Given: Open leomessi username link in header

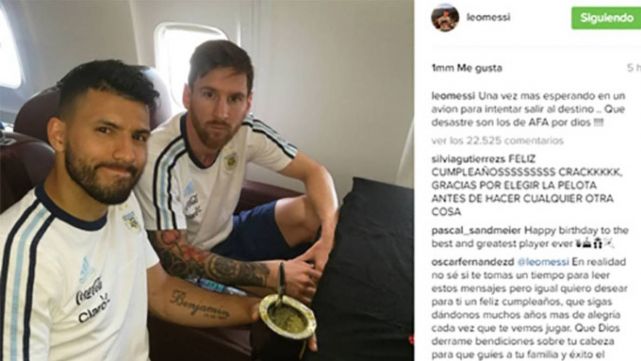Looking at the screenshot, I should click(488, 18).
